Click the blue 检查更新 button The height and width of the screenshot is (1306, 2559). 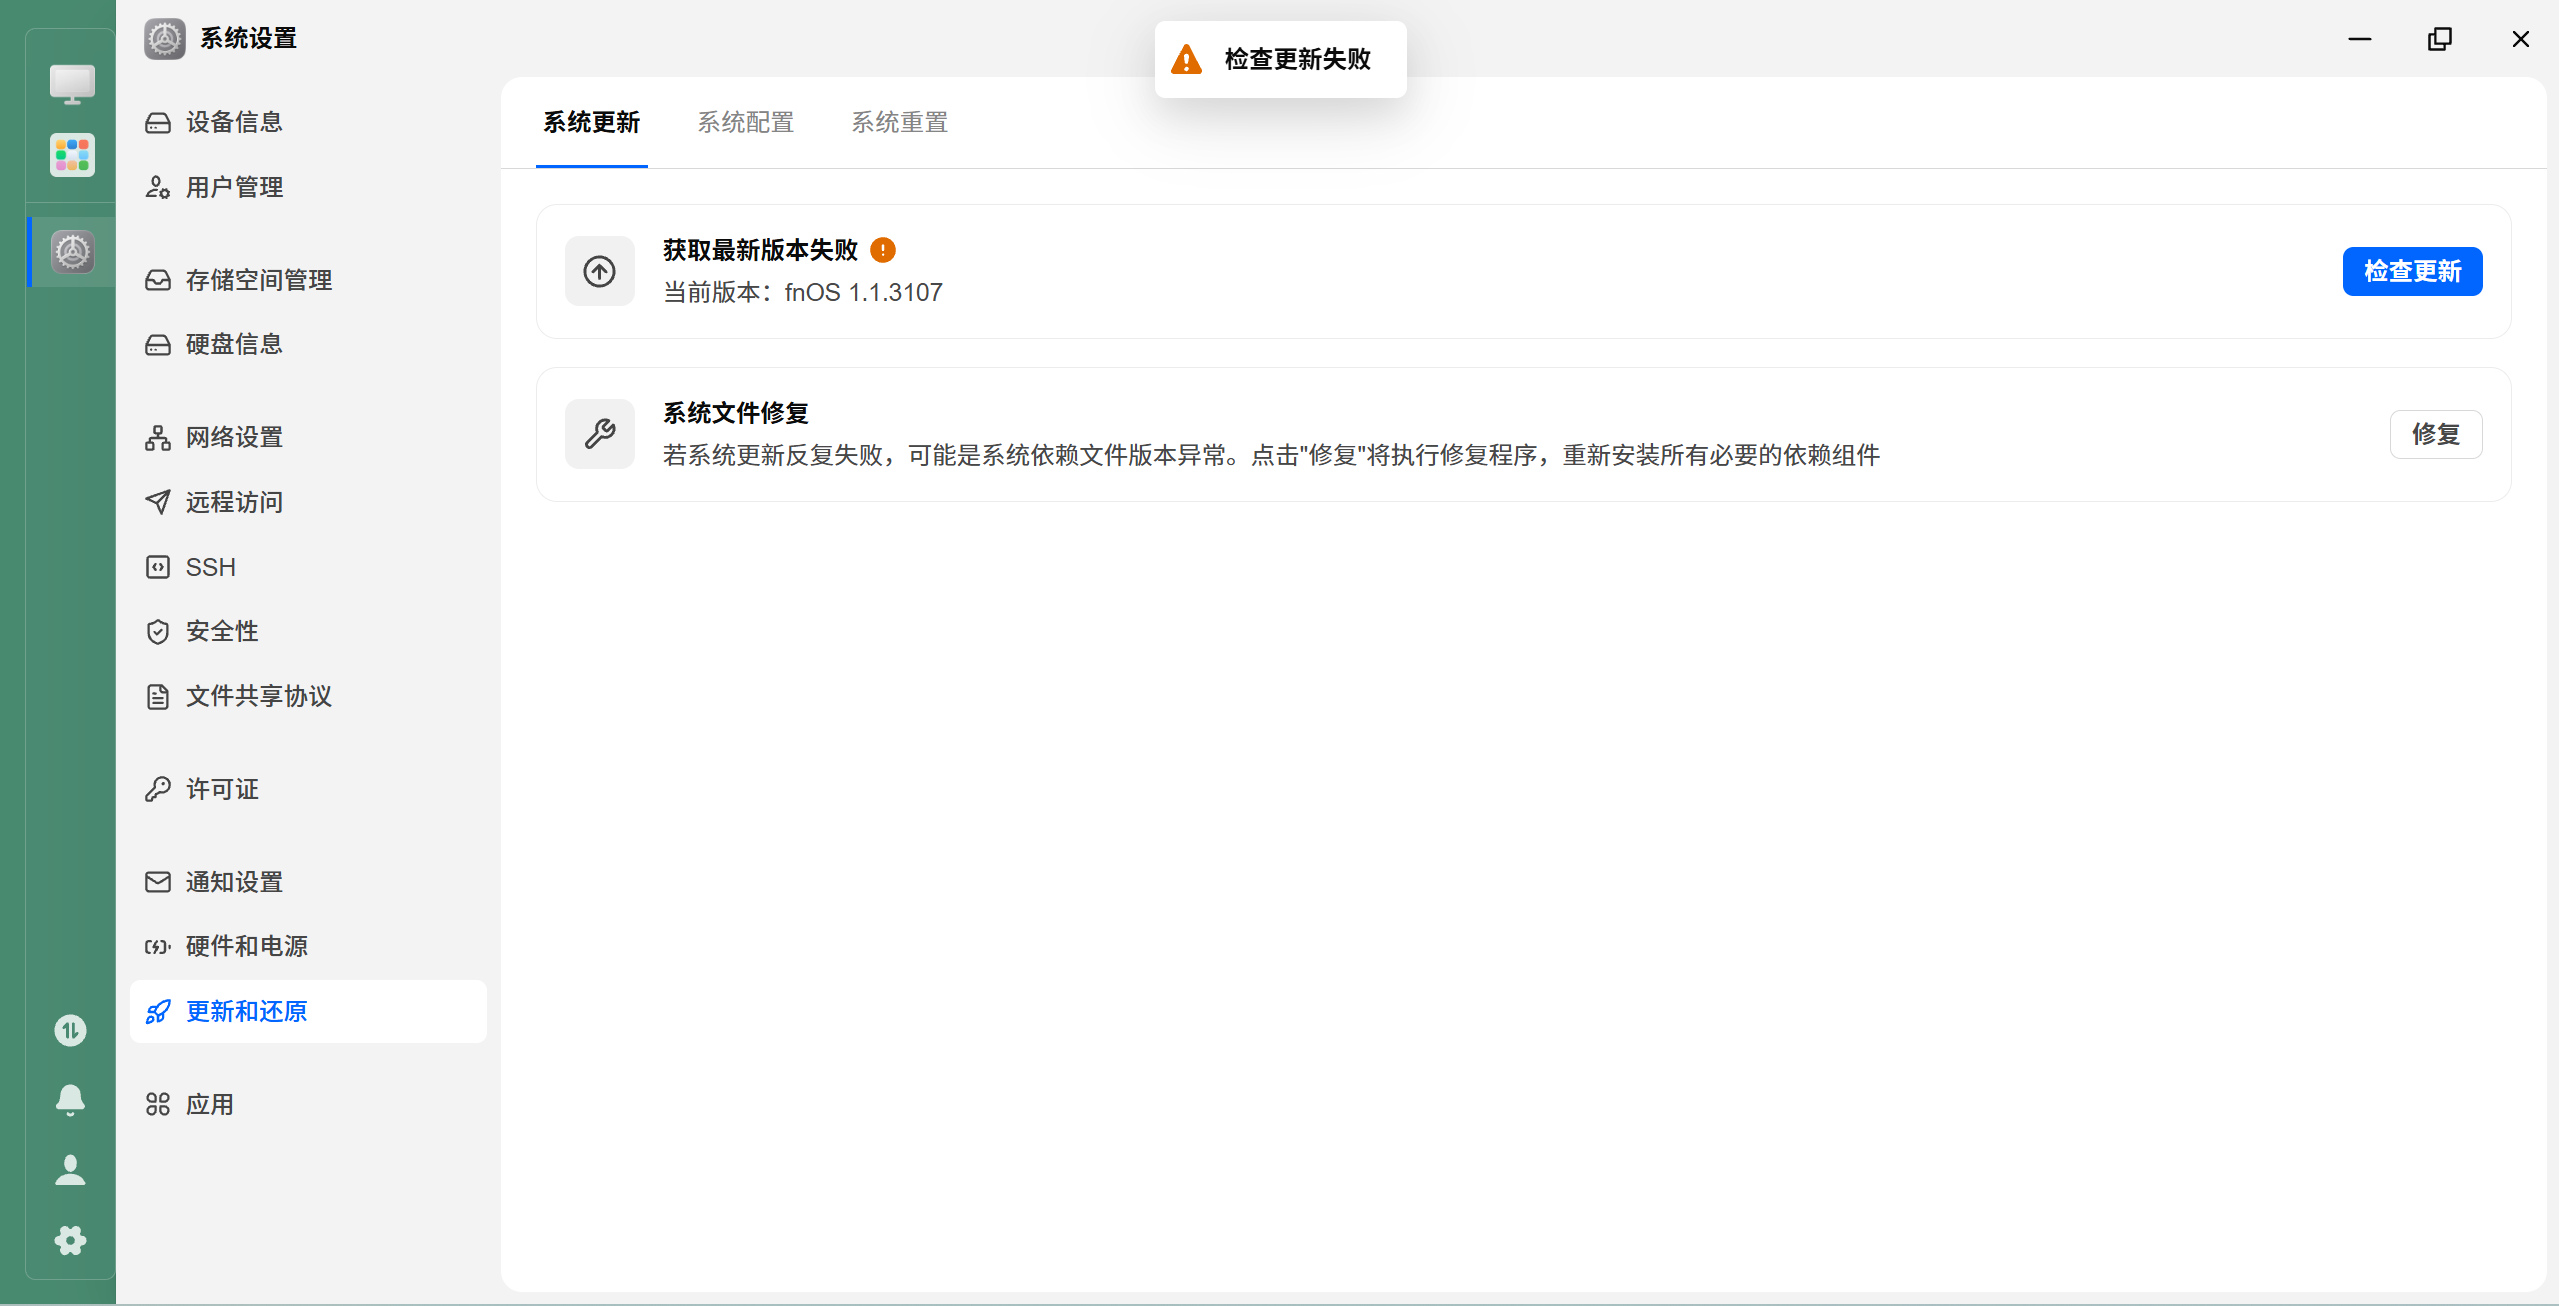coord(2412,271)
